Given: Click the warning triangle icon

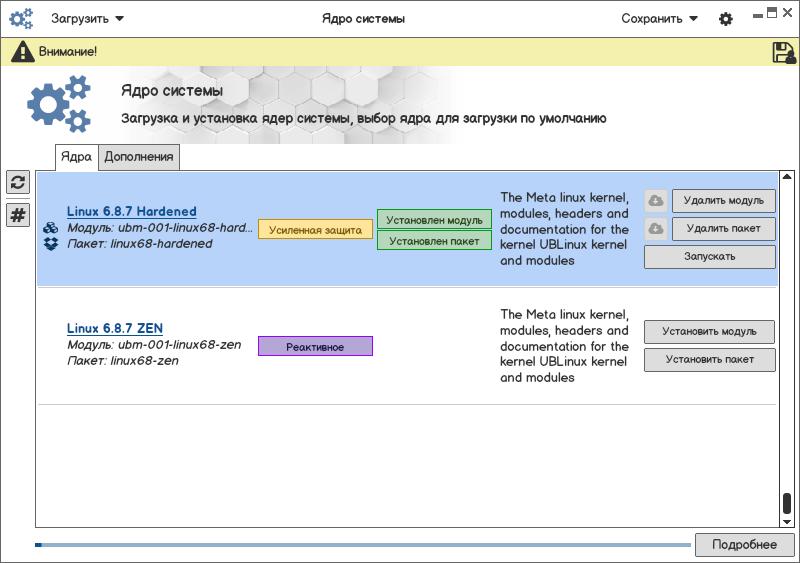Looking at the screenshot, I should 22,52.
